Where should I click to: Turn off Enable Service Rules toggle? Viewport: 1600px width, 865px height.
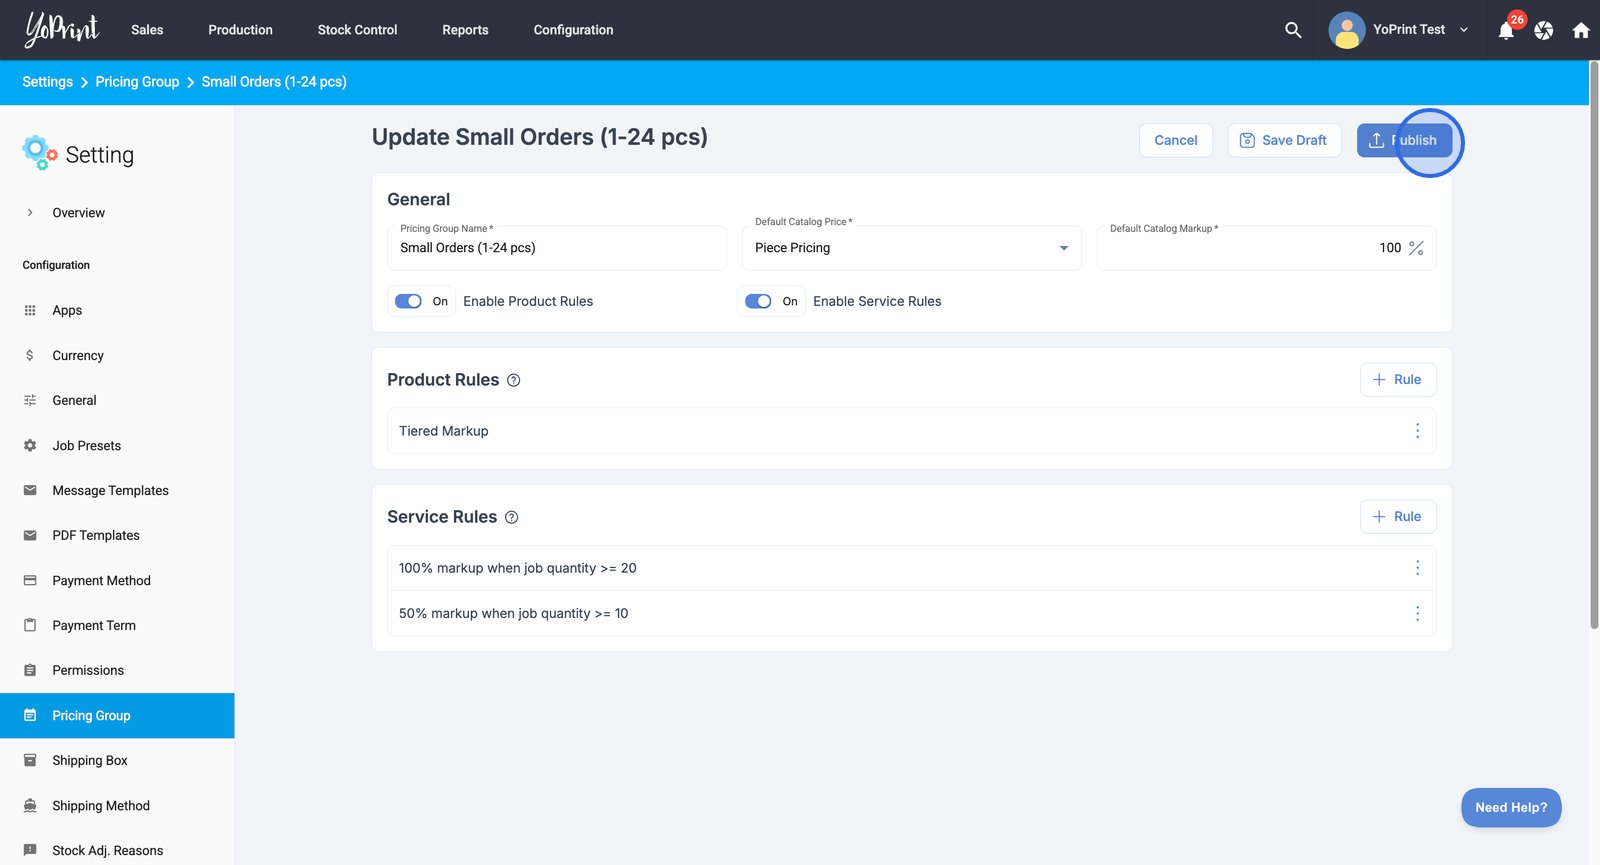click(759, 301)
